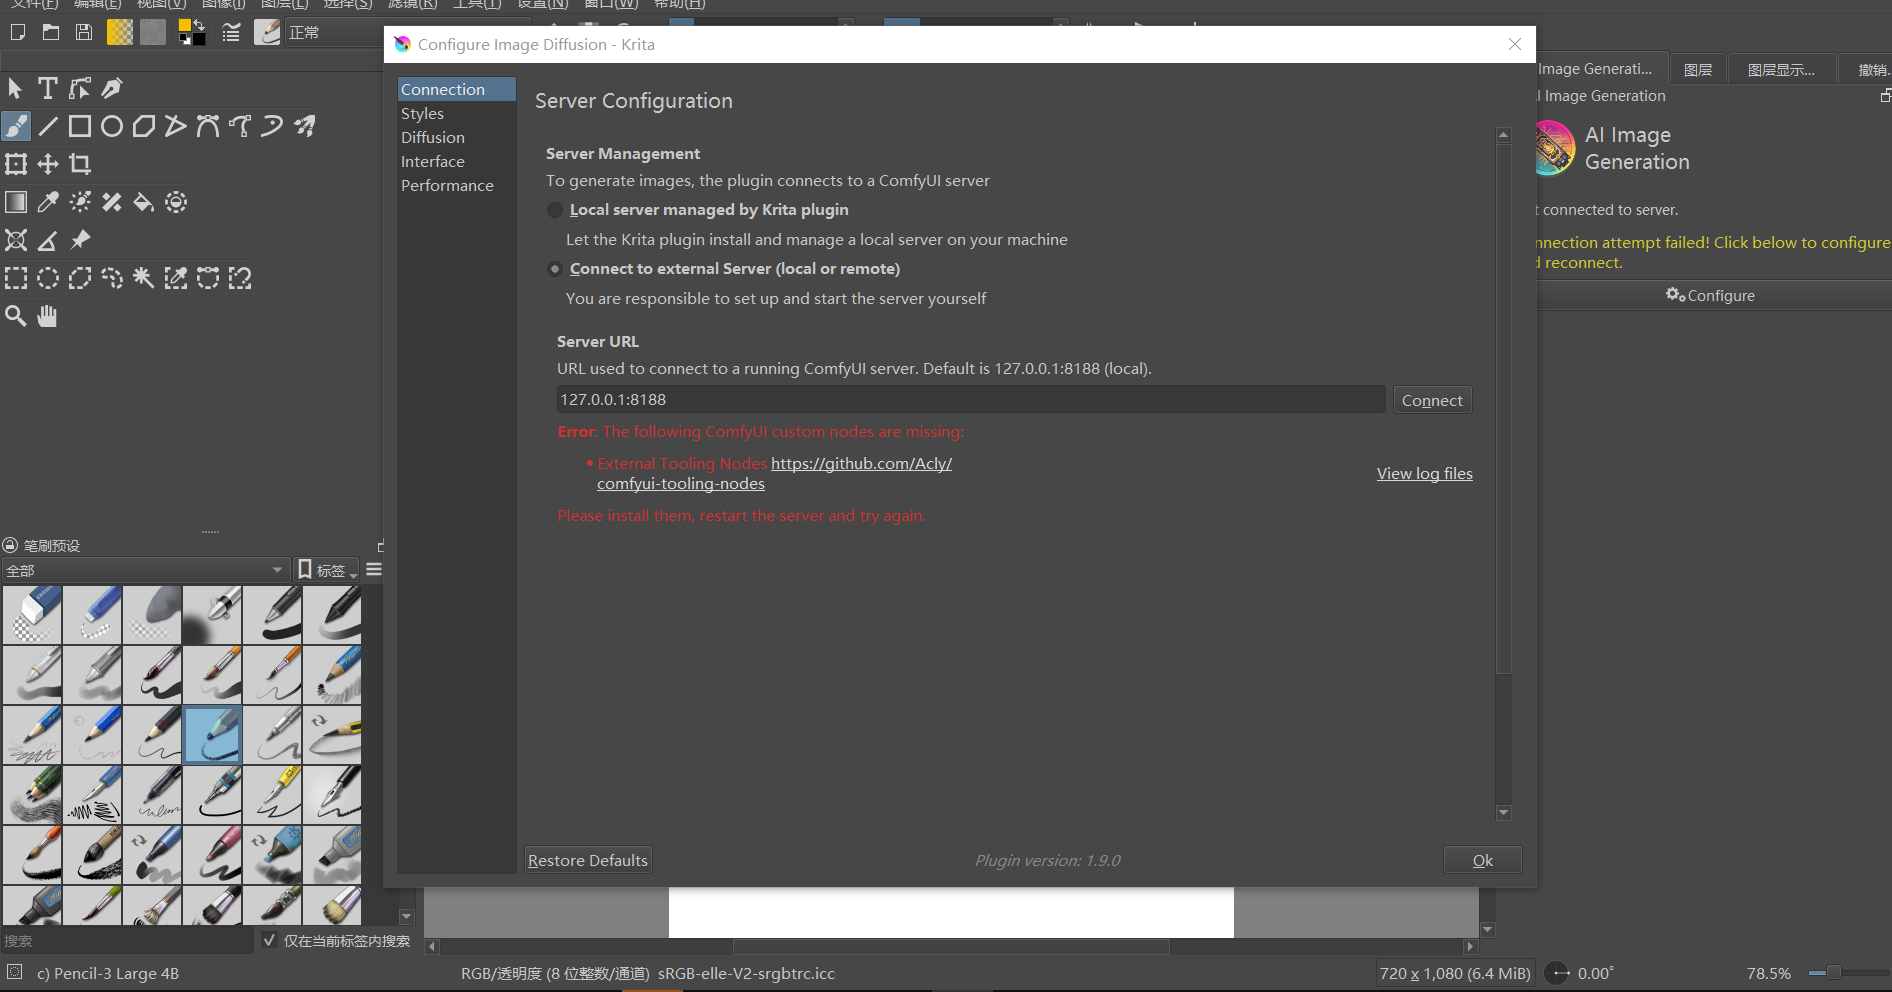Open the Connection settings page

(456, 89)
